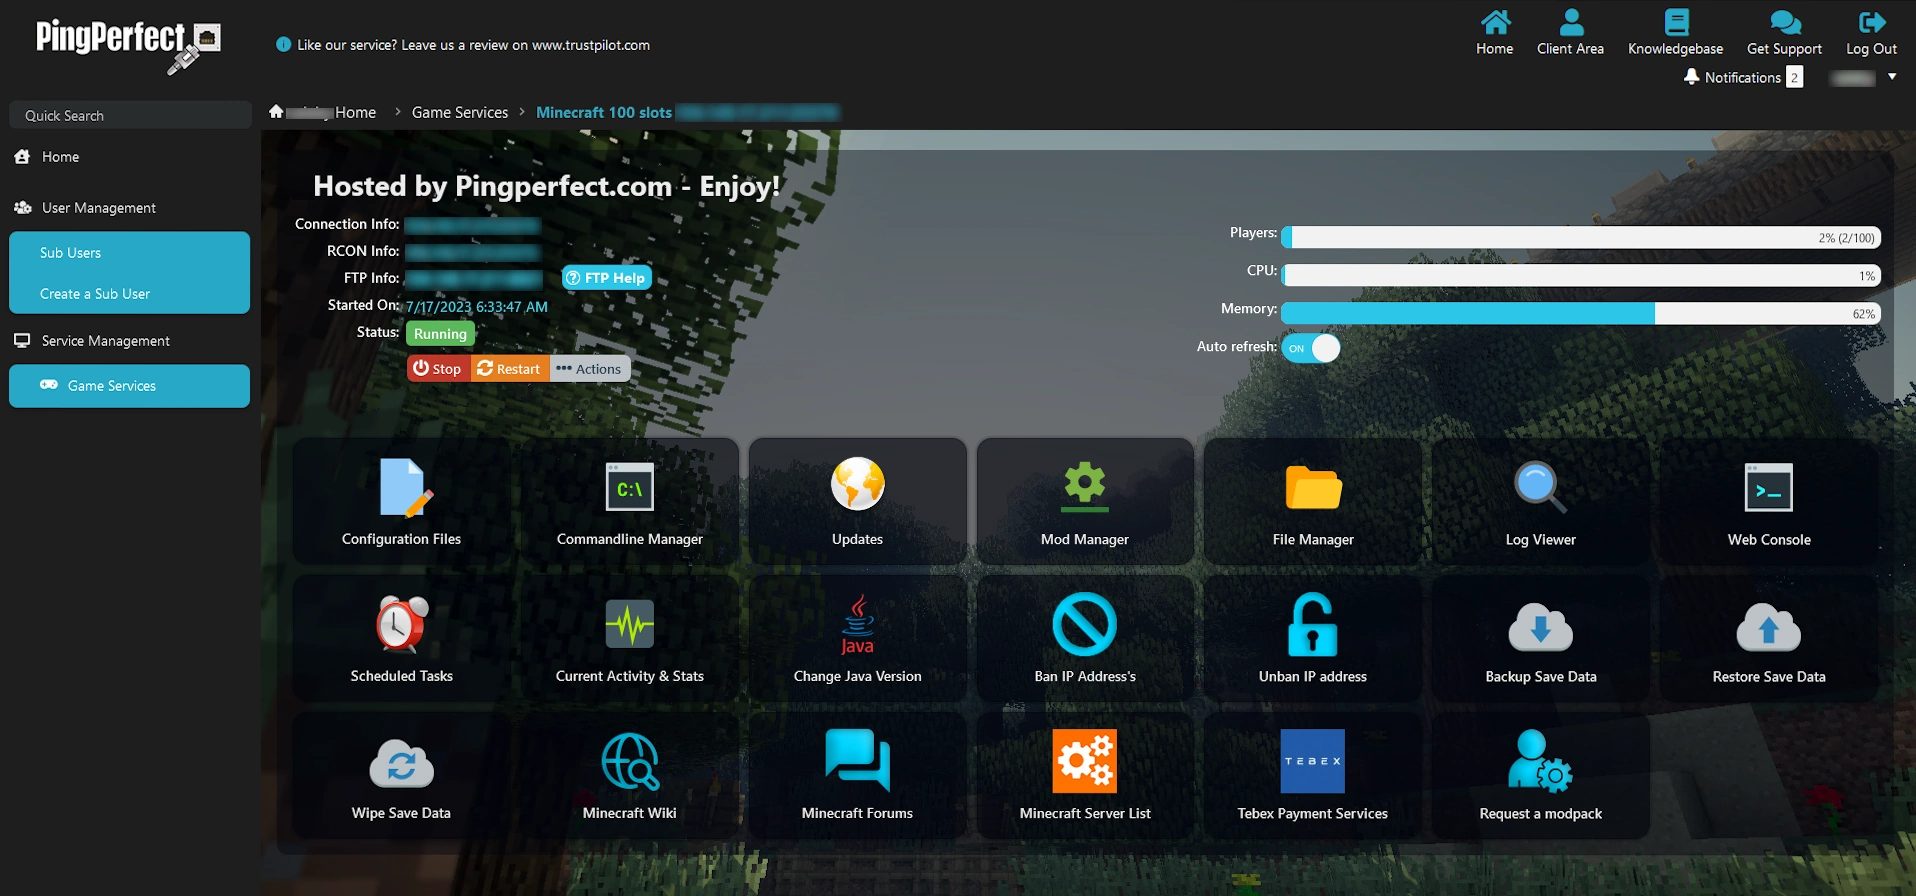The image size is (1916, 896).
Task: Click the Quick Search input field
Action: 130,116
